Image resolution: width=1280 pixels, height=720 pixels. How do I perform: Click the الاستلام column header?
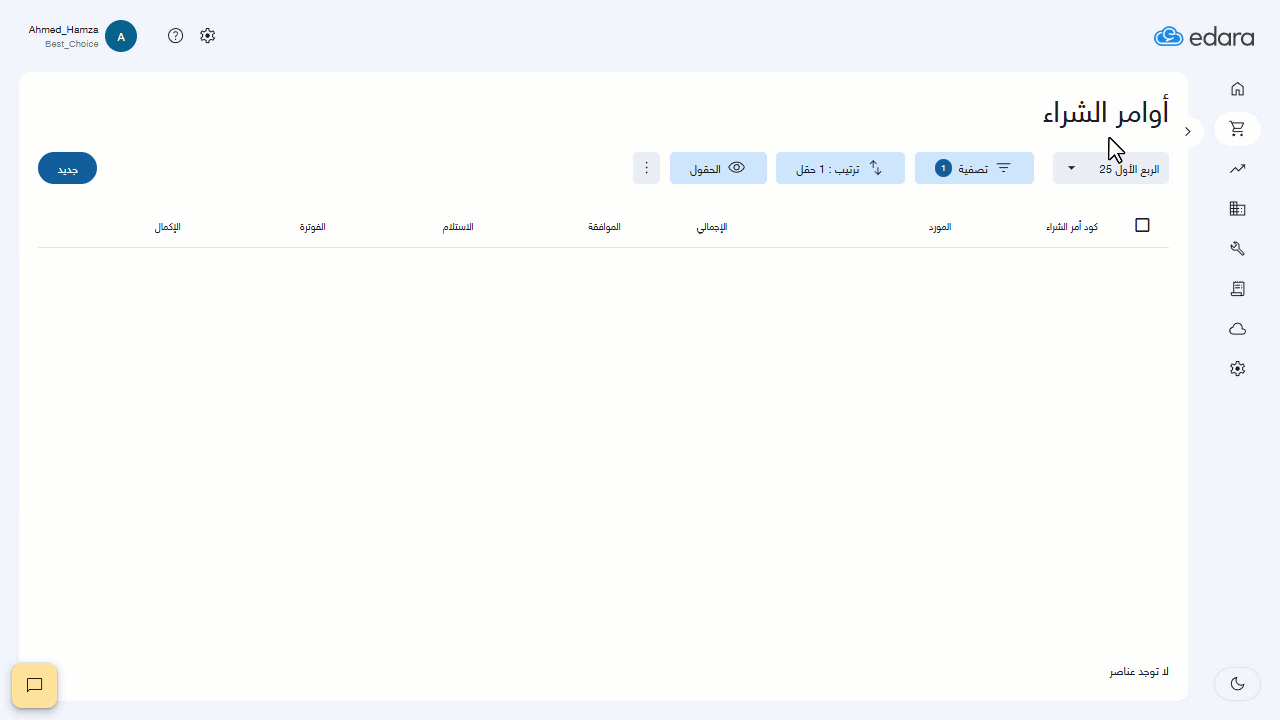click(458, 227)
